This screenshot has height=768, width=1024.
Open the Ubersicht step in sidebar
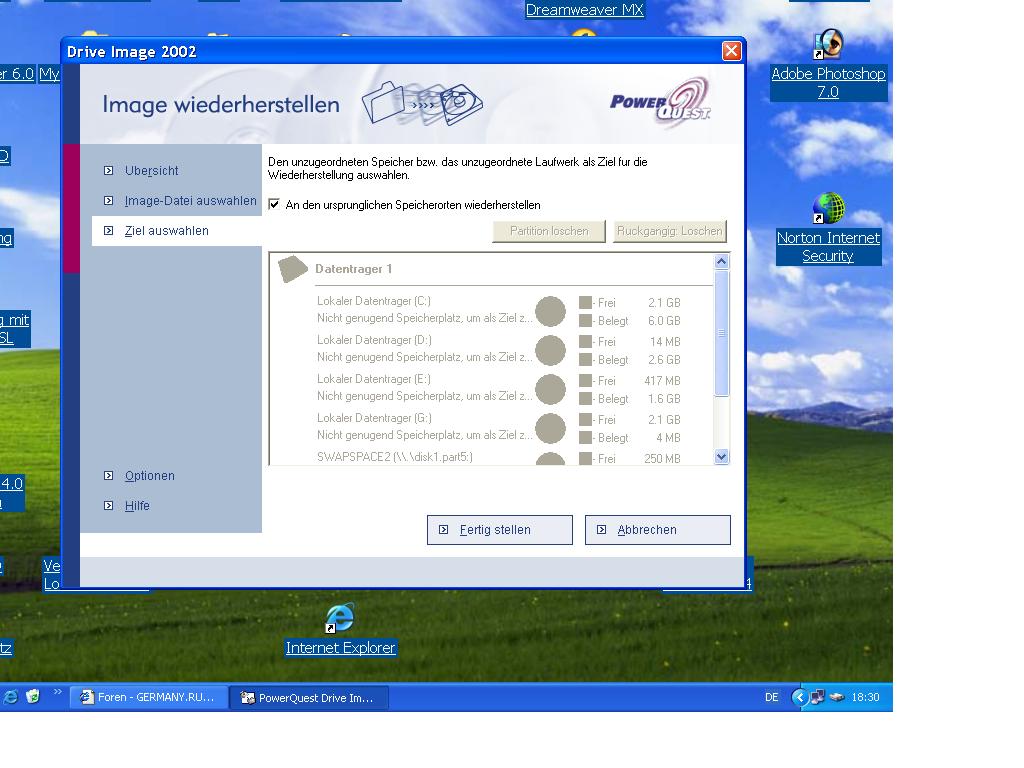(x=152, y=170)
